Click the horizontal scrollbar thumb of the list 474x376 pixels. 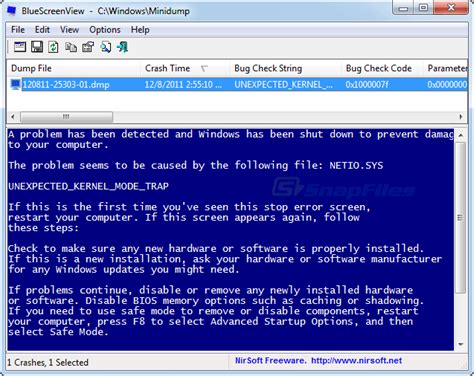pos(66,117)
